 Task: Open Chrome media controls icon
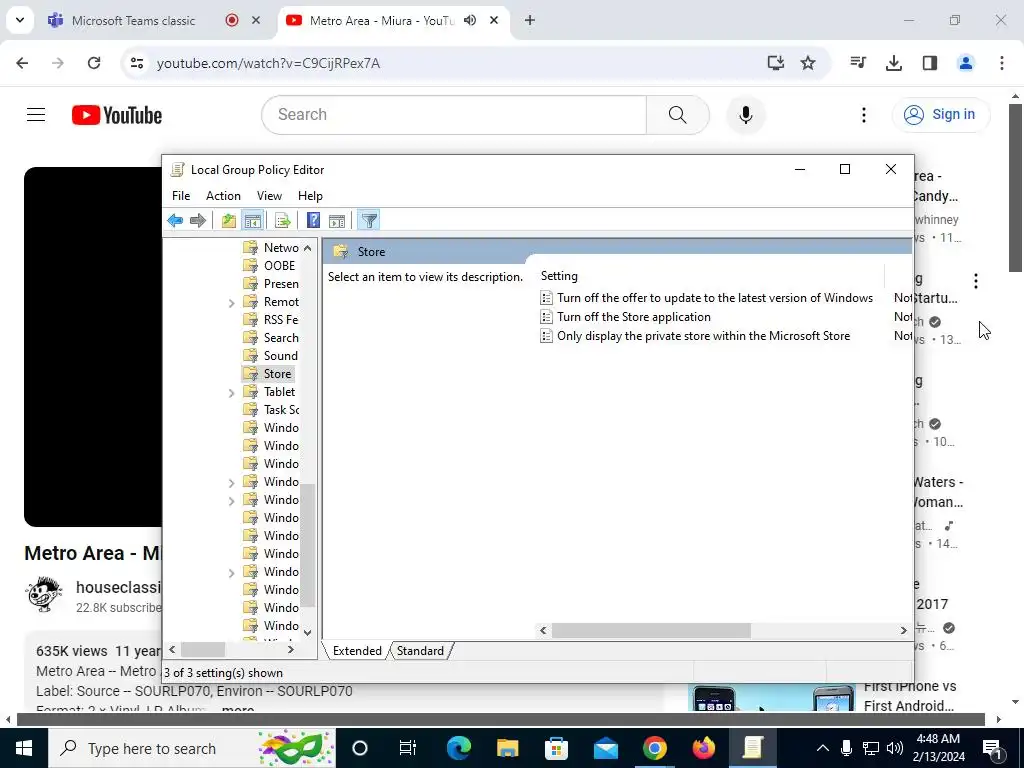858,63
